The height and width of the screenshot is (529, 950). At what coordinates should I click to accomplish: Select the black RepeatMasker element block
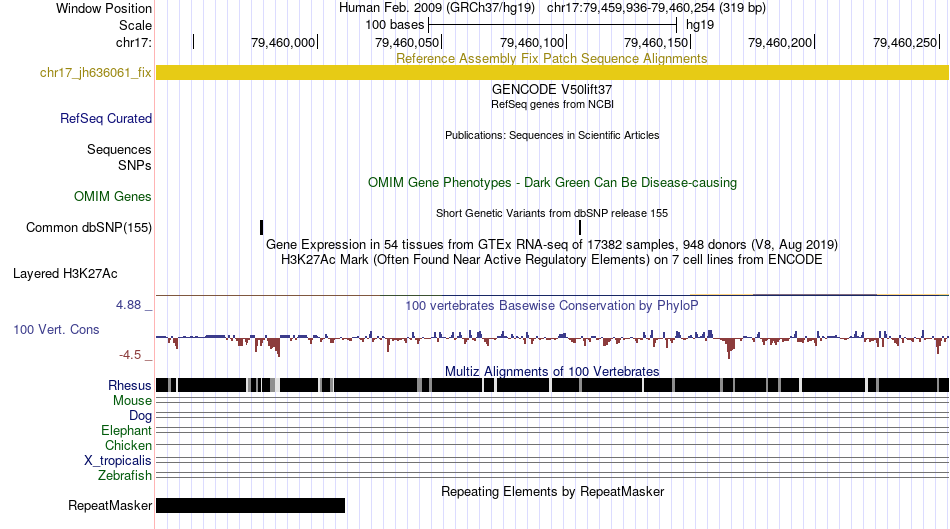click(250, 505)
